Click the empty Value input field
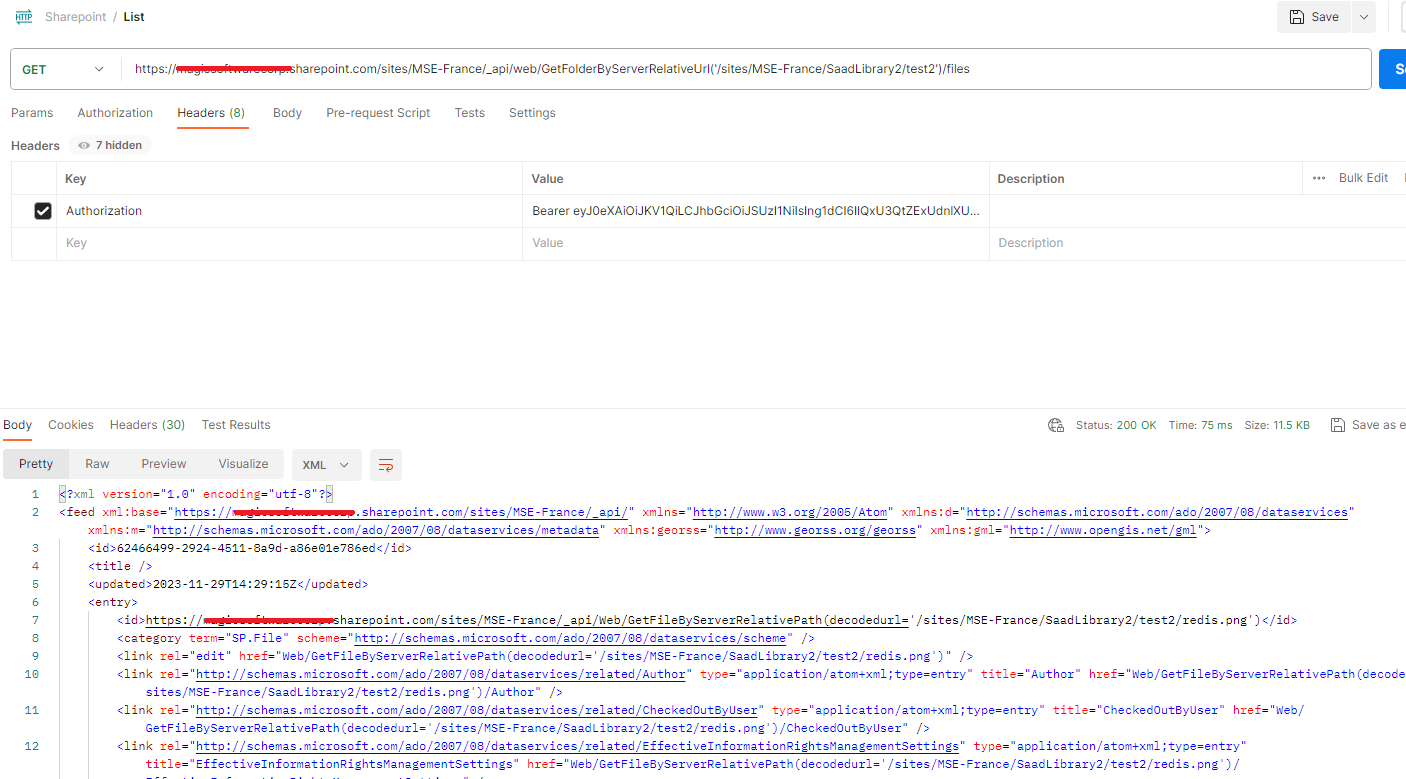1406x779 pixels. pos(756,243)
